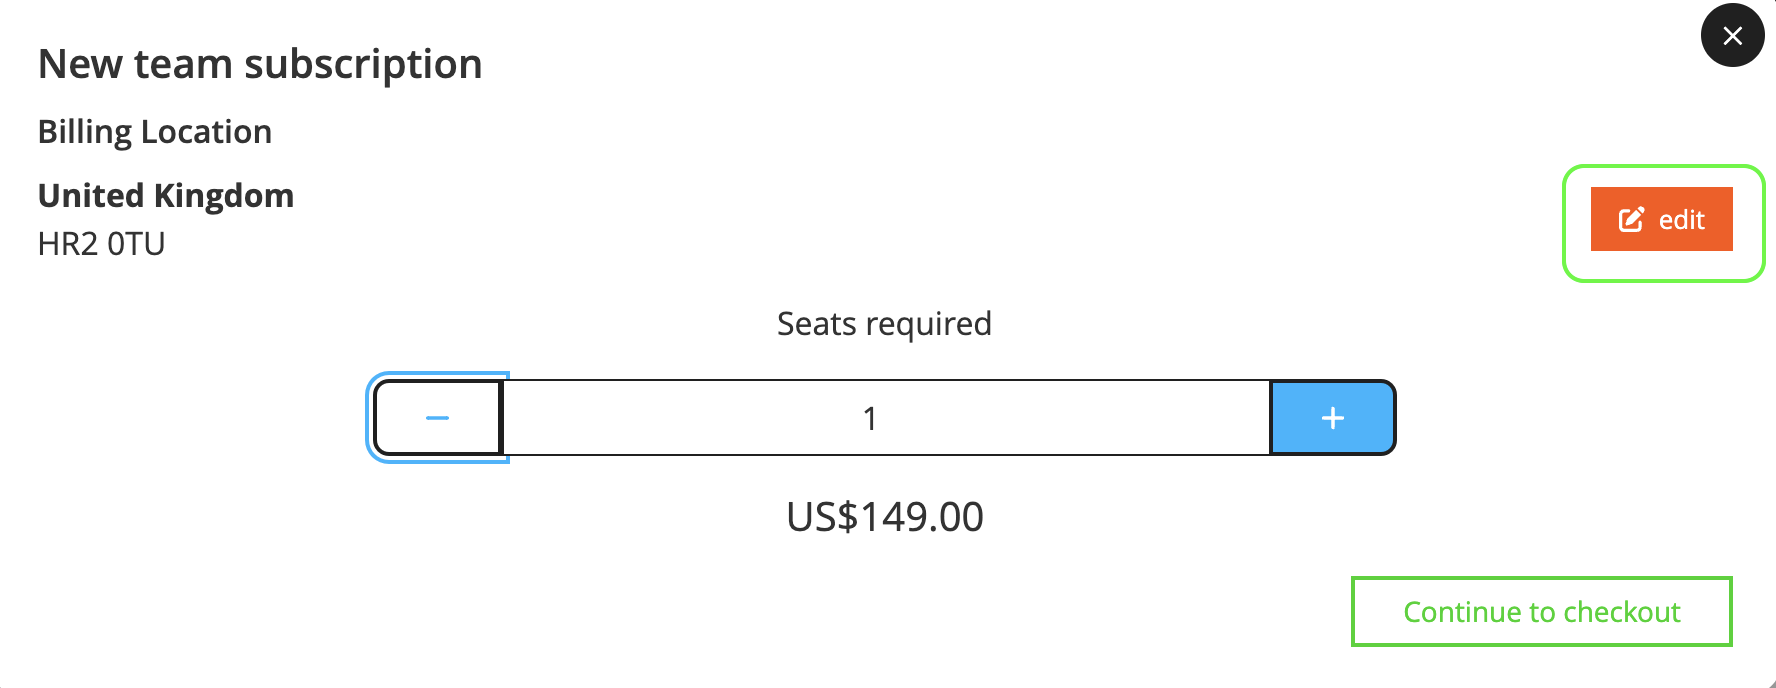Click the "Billing Location" label
This screenshot has height=688, width=1776.
(155, 132)
